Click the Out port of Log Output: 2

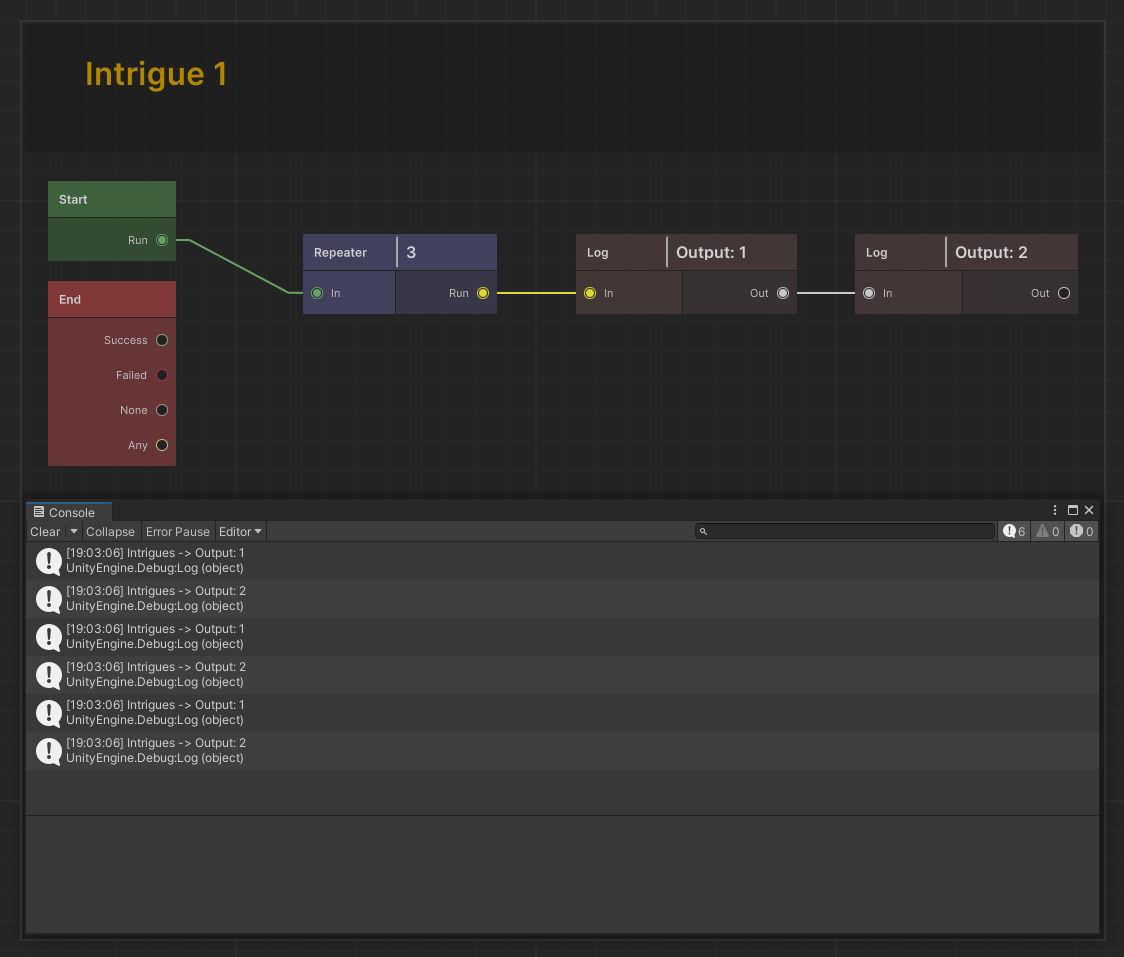(x=1064, y=293)
